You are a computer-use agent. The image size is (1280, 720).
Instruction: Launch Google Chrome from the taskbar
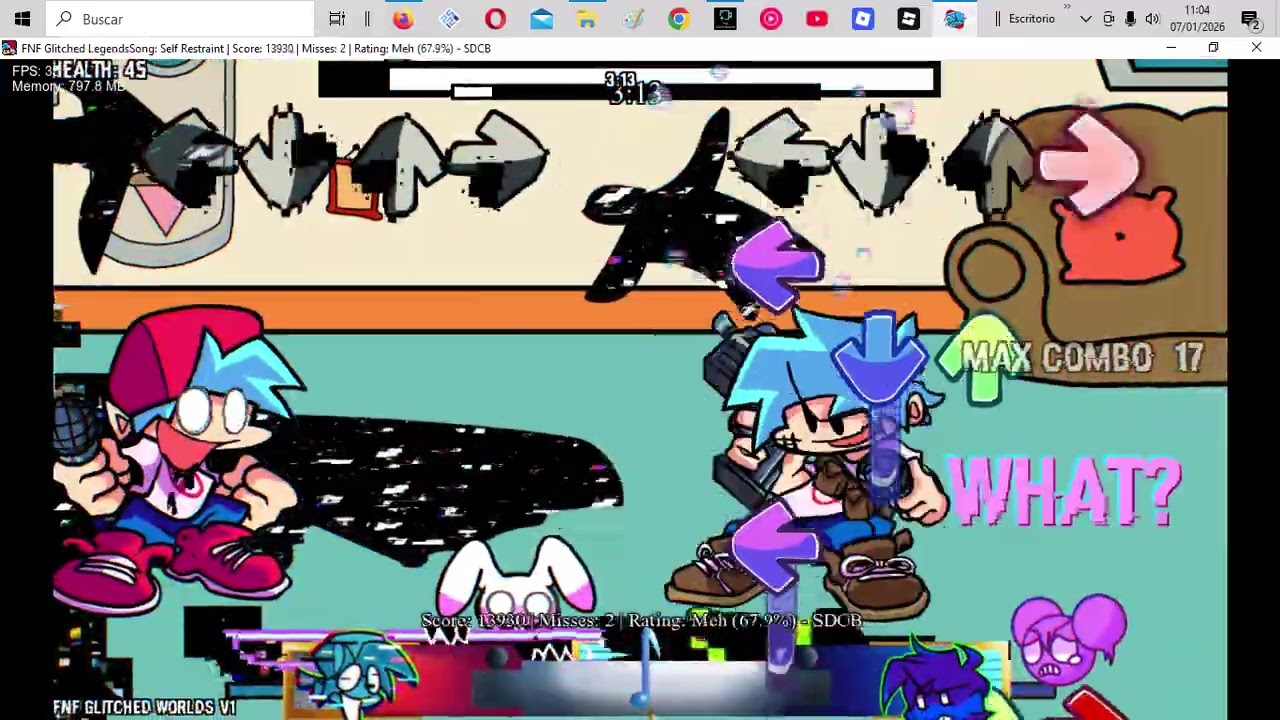click(679, 18)
